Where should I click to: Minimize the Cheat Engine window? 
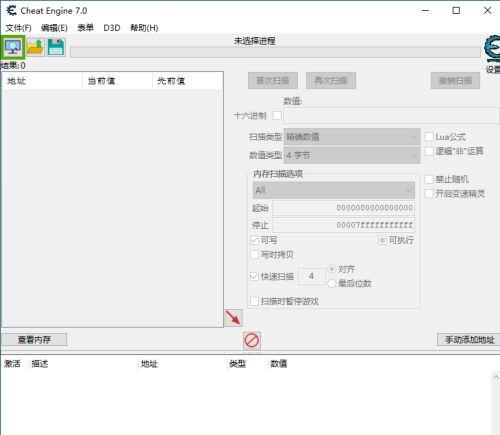(x=425, y=11)
